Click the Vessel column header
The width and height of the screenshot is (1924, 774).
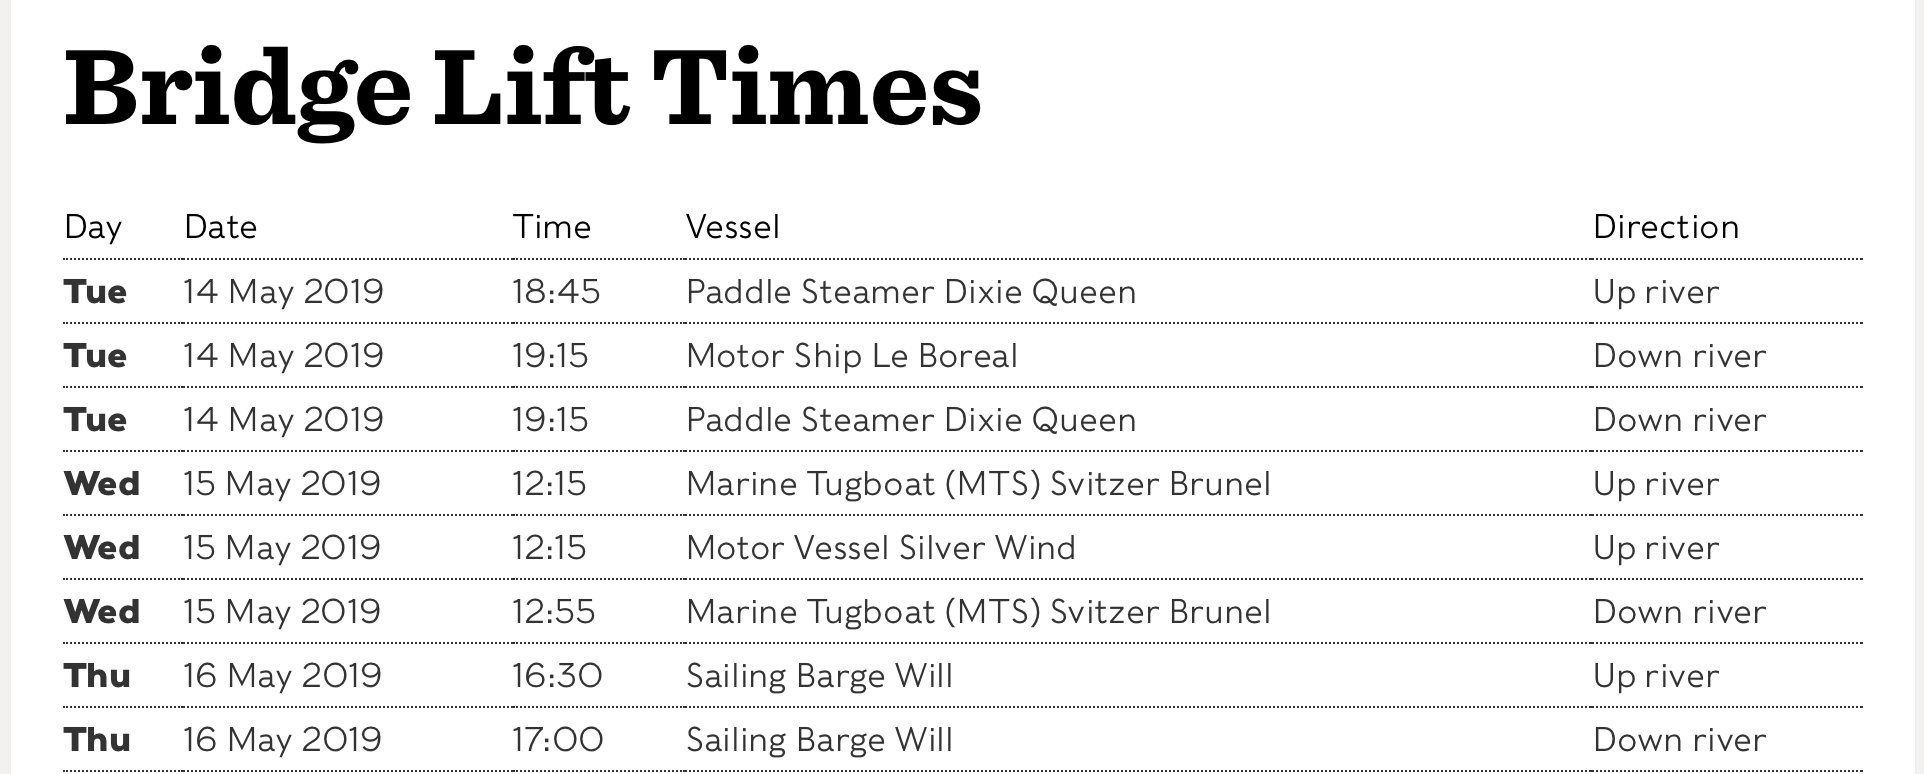click(732, 227)
